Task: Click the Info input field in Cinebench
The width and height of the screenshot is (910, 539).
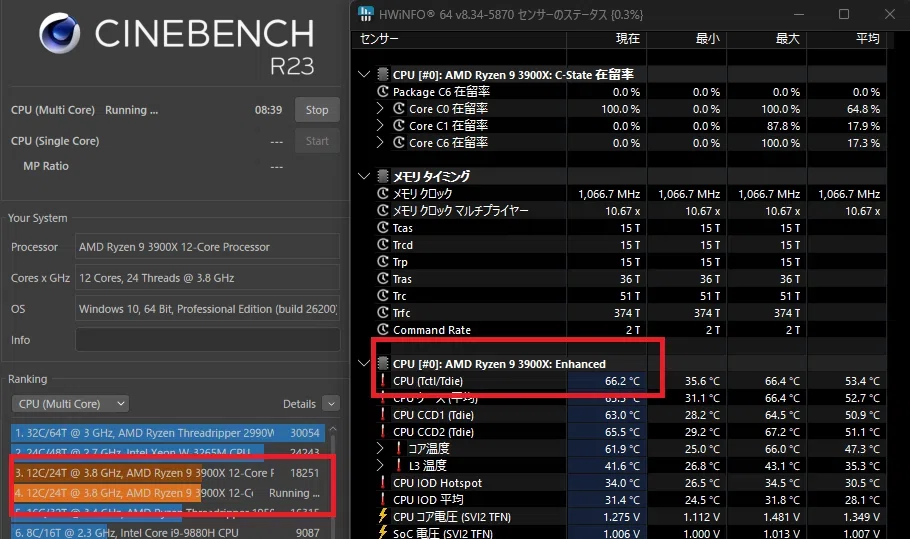Action: pyautogui.click(x=207, y=339)
